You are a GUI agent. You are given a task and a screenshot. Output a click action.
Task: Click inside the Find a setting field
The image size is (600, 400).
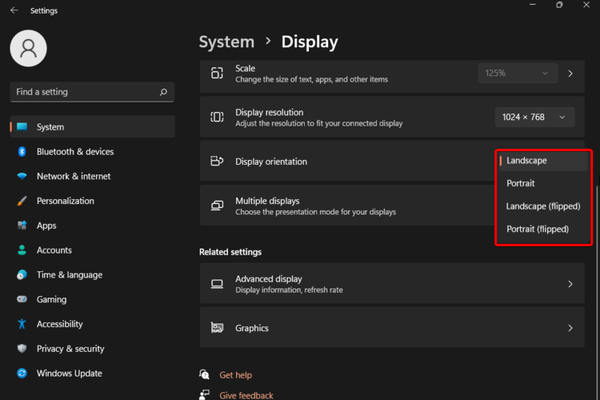[92, 92]
